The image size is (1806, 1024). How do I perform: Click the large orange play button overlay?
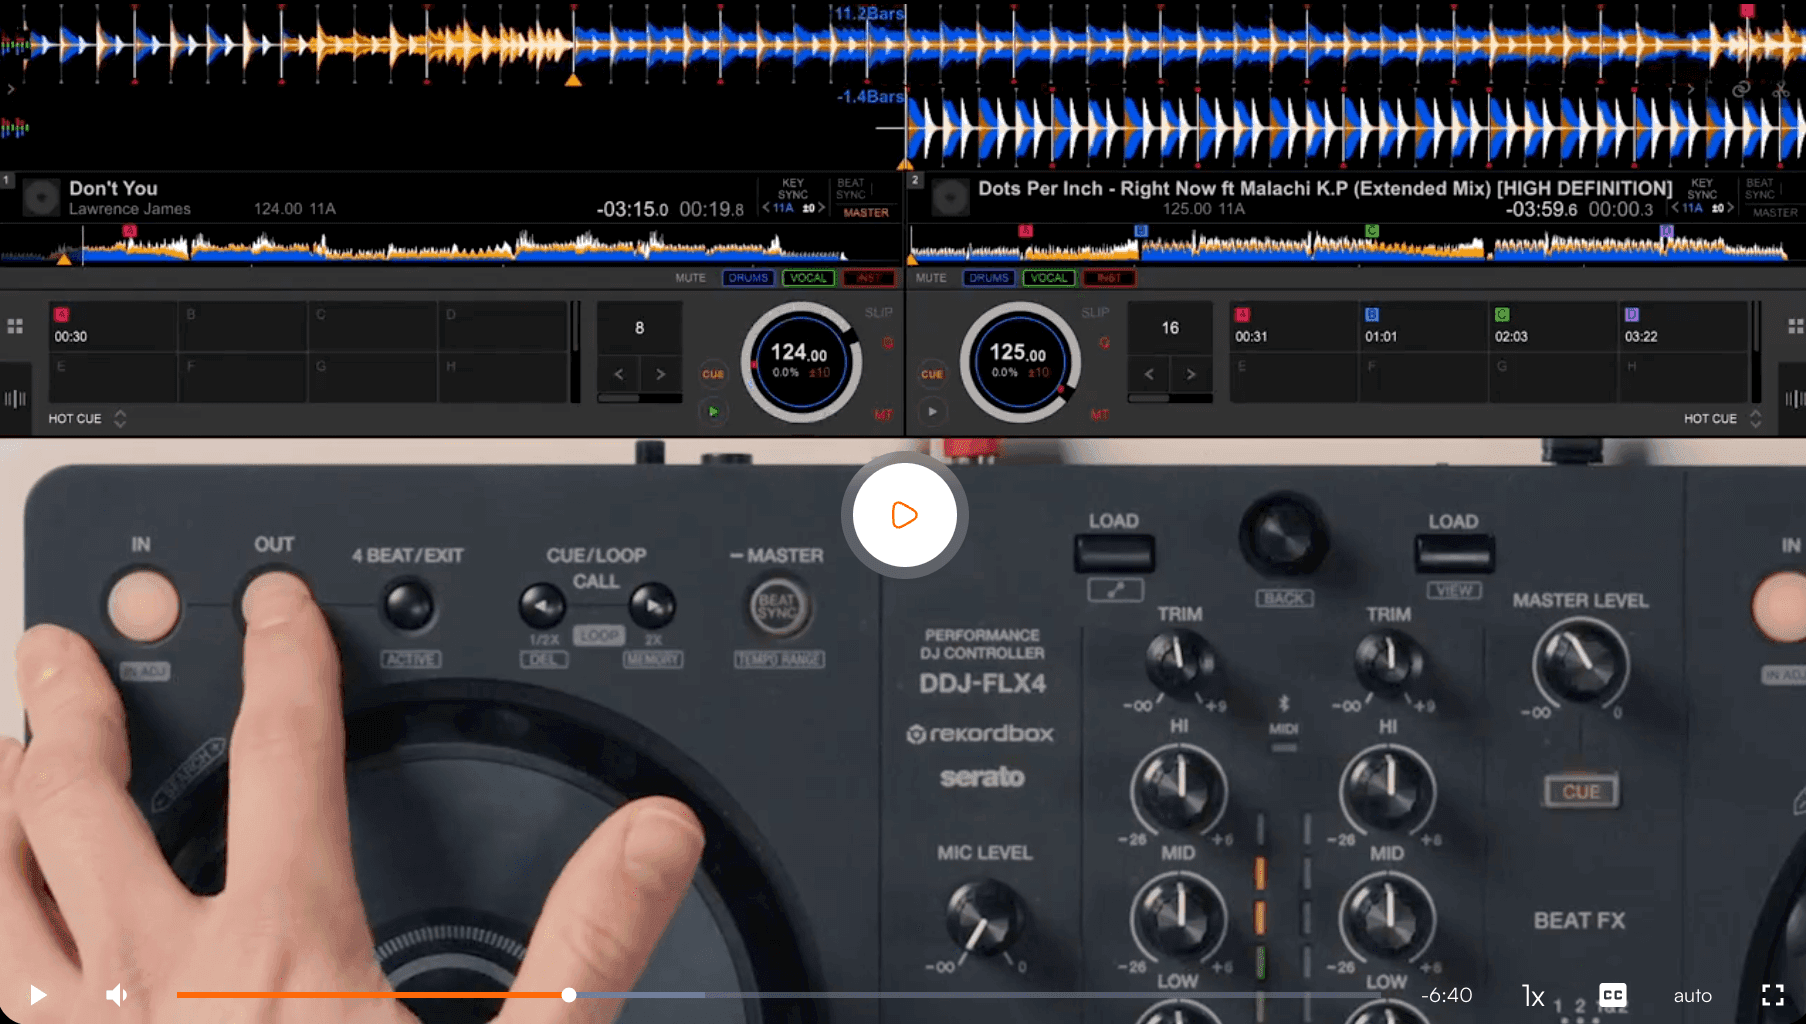click(904, 515)
